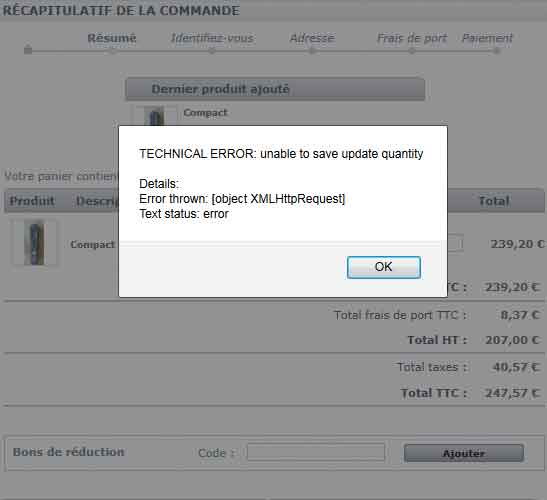Click the Compact product image in cart table
The image size is (547, 500).
pos(34,242)
